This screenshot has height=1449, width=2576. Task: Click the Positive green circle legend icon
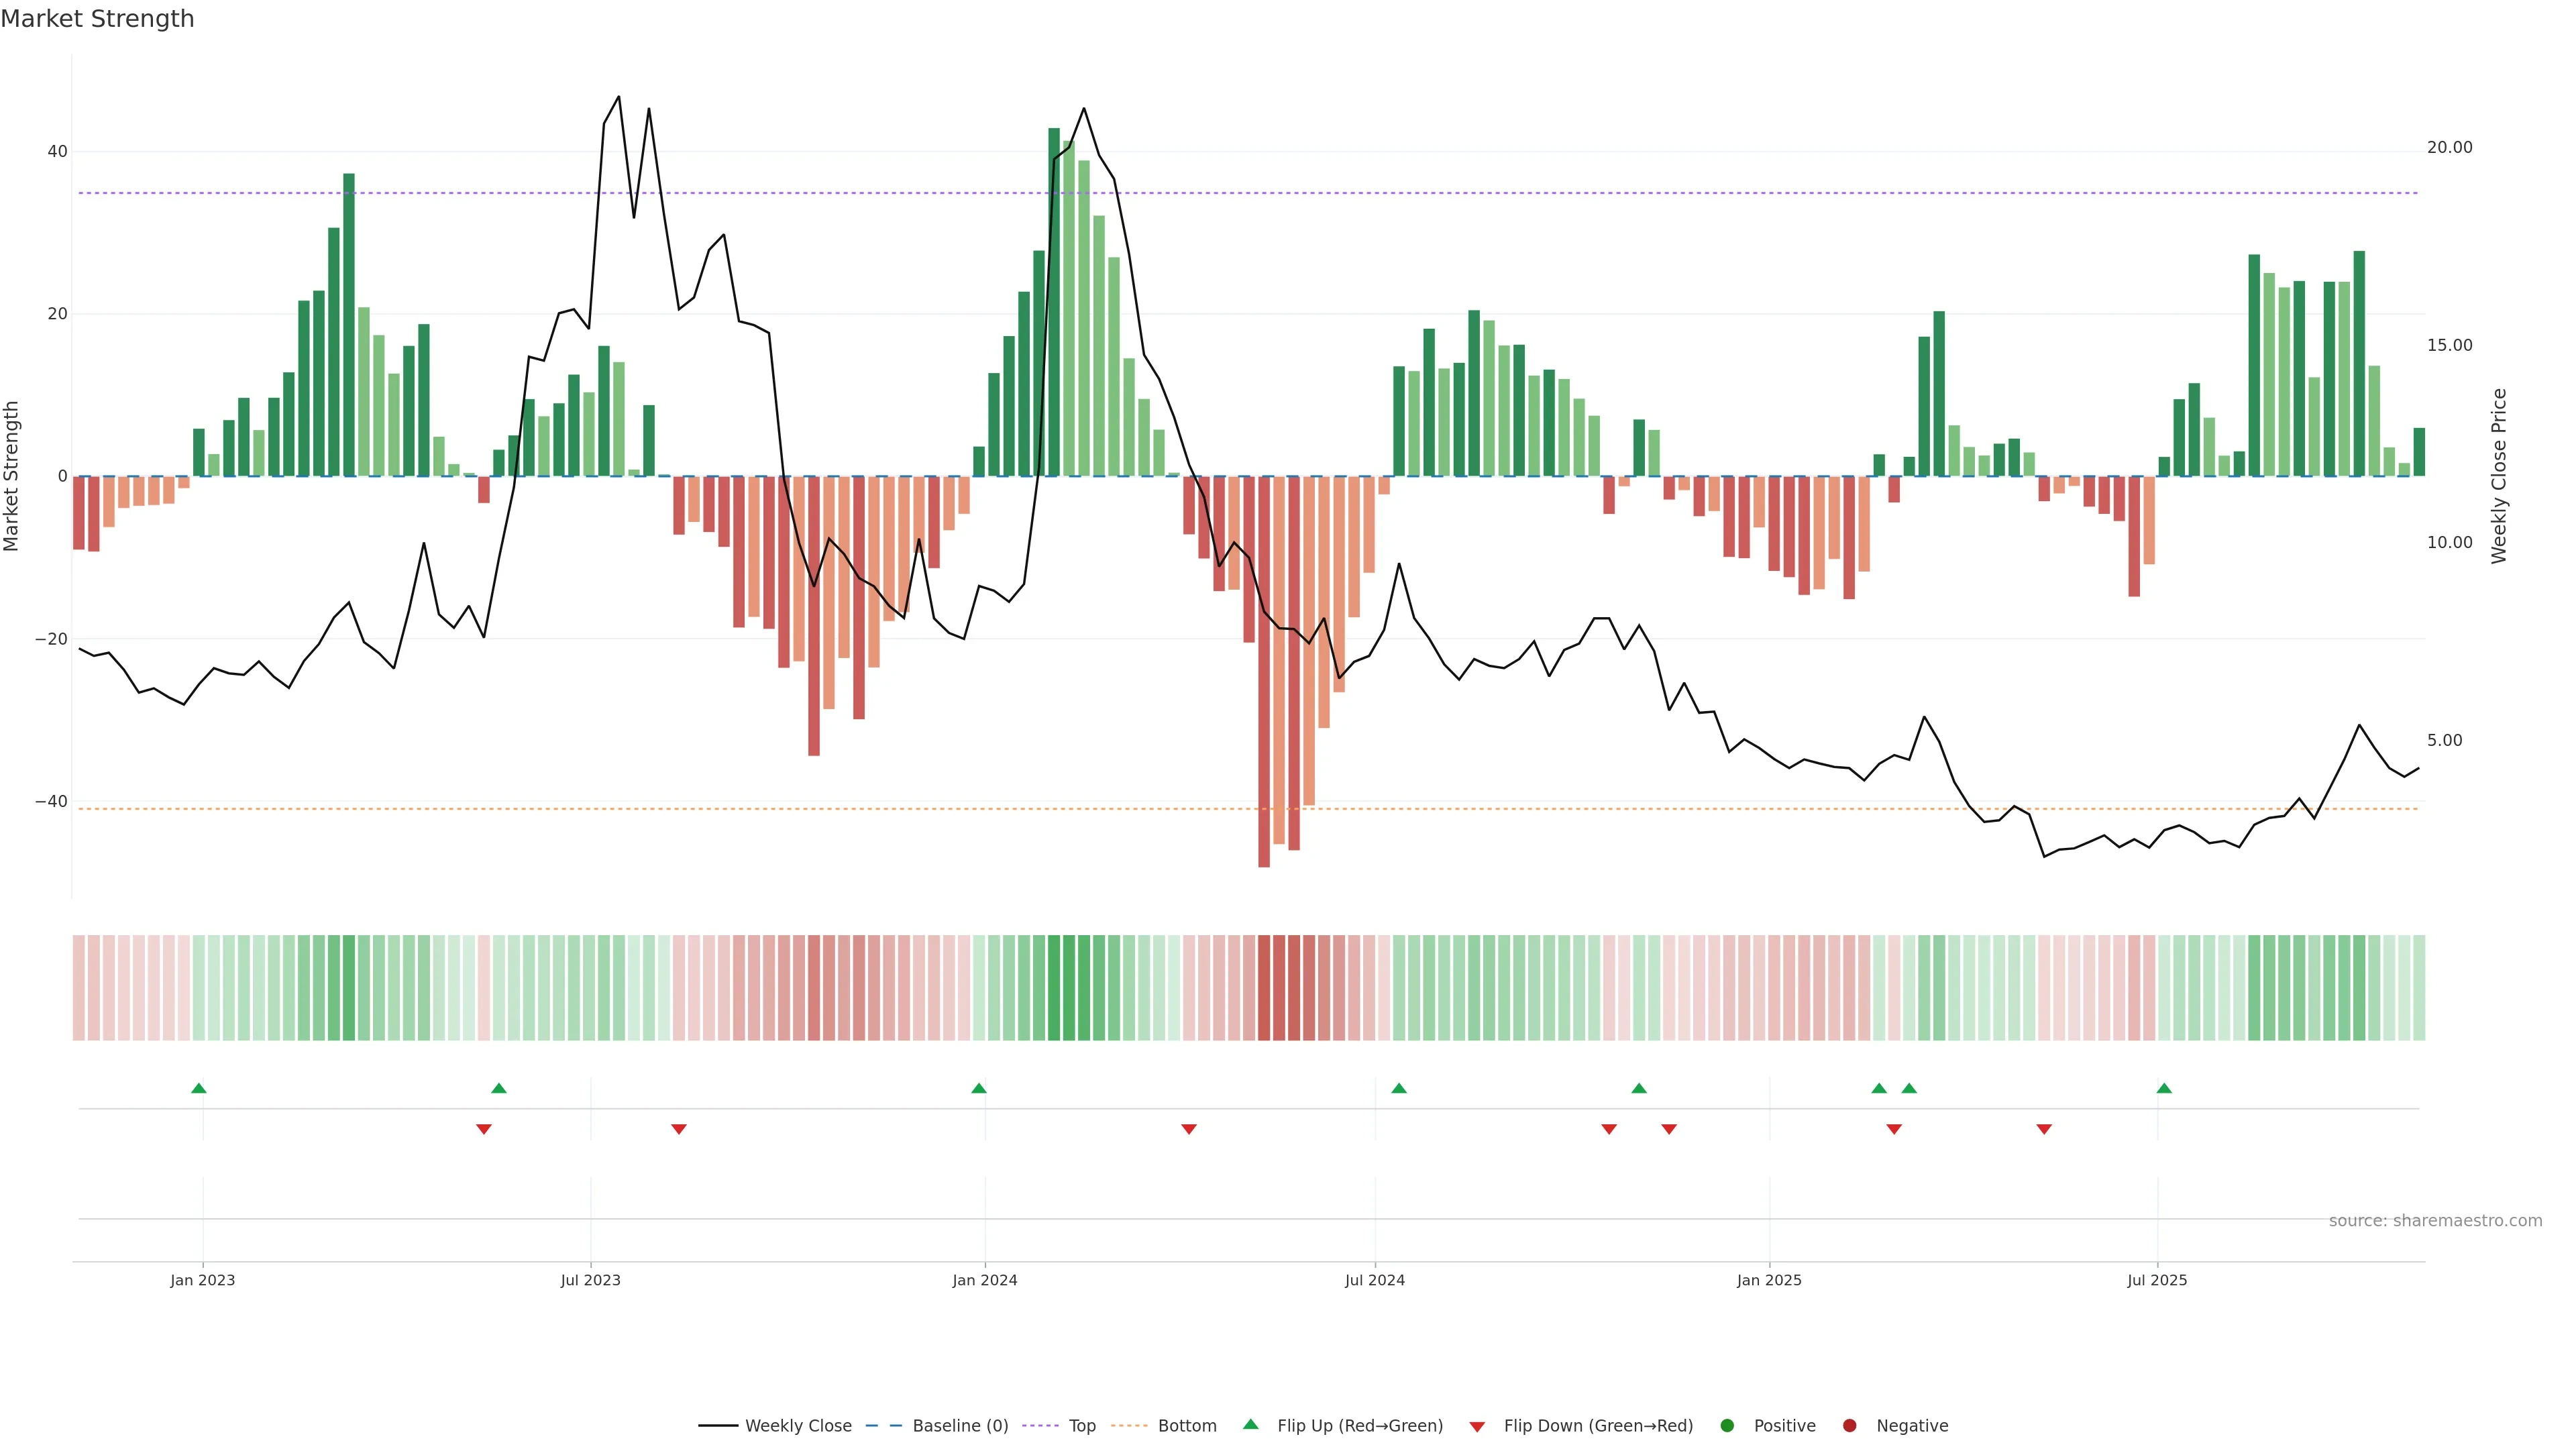pos(1727,1426)
